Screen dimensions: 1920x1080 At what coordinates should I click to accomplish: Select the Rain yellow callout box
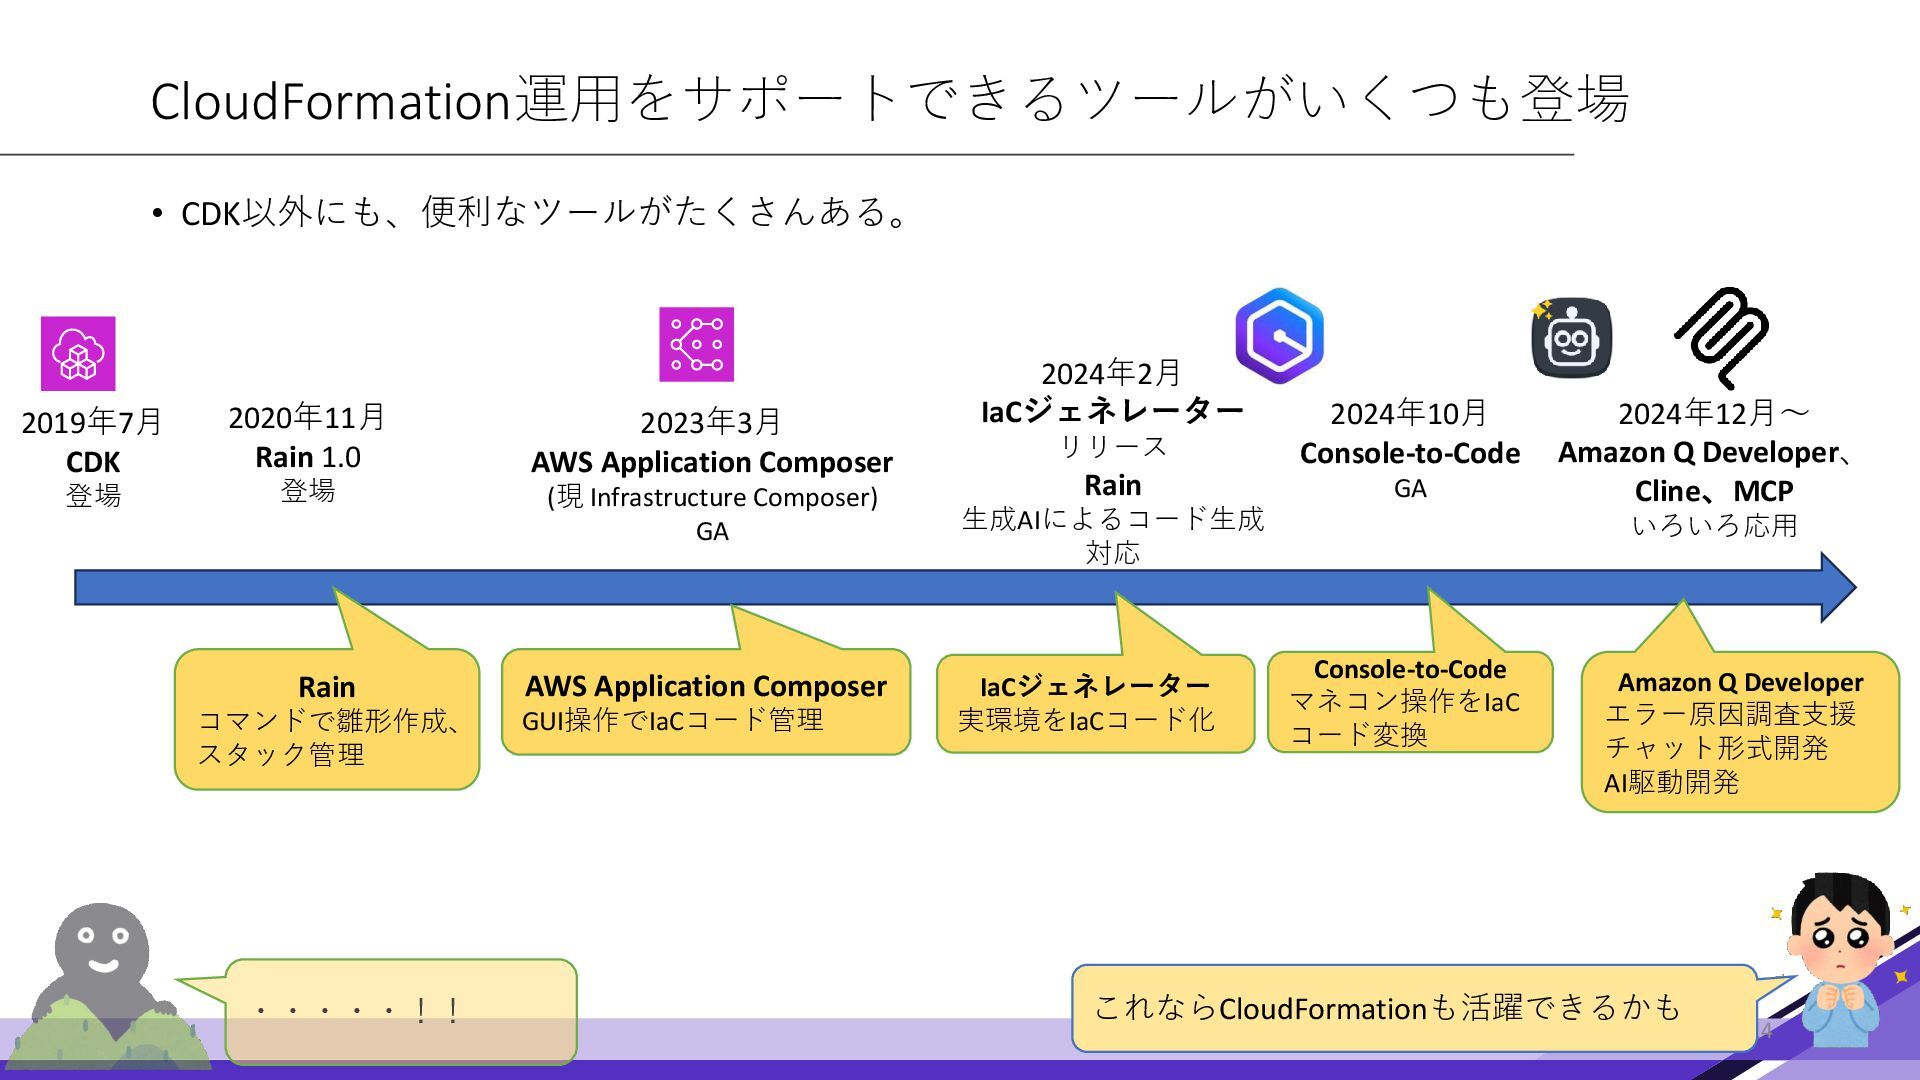327,720
